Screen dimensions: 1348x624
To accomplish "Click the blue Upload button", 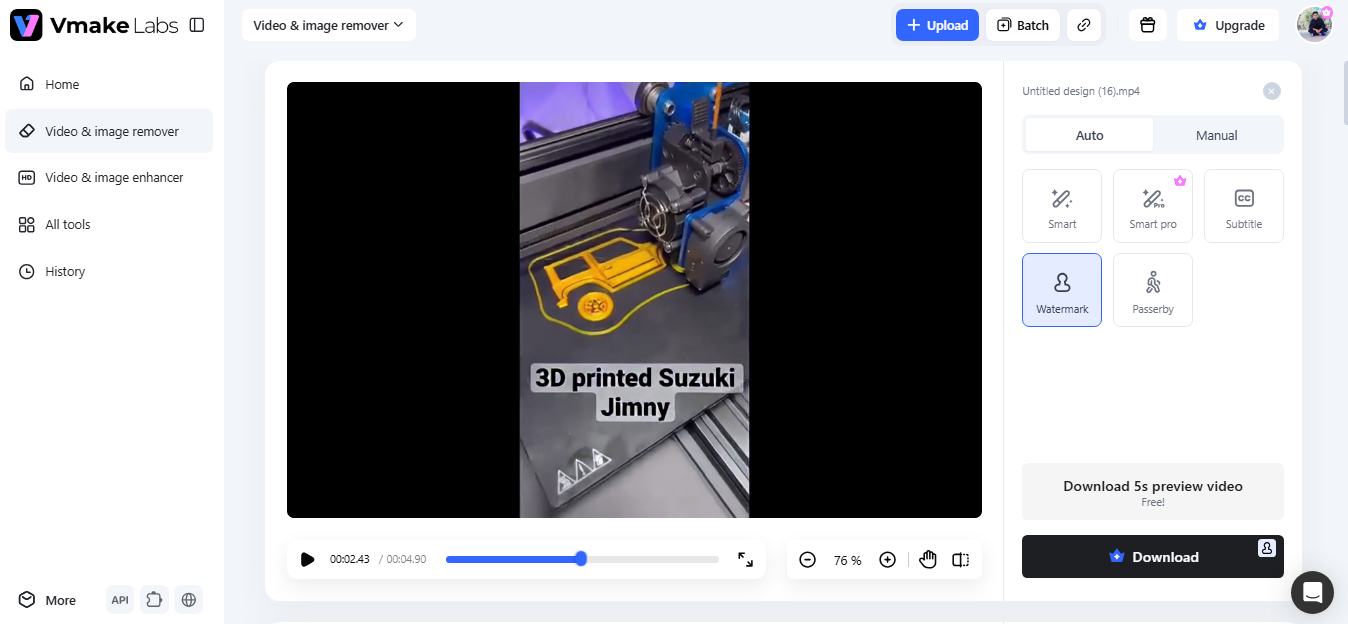I will pyautogui.click(x=937, y=25).
